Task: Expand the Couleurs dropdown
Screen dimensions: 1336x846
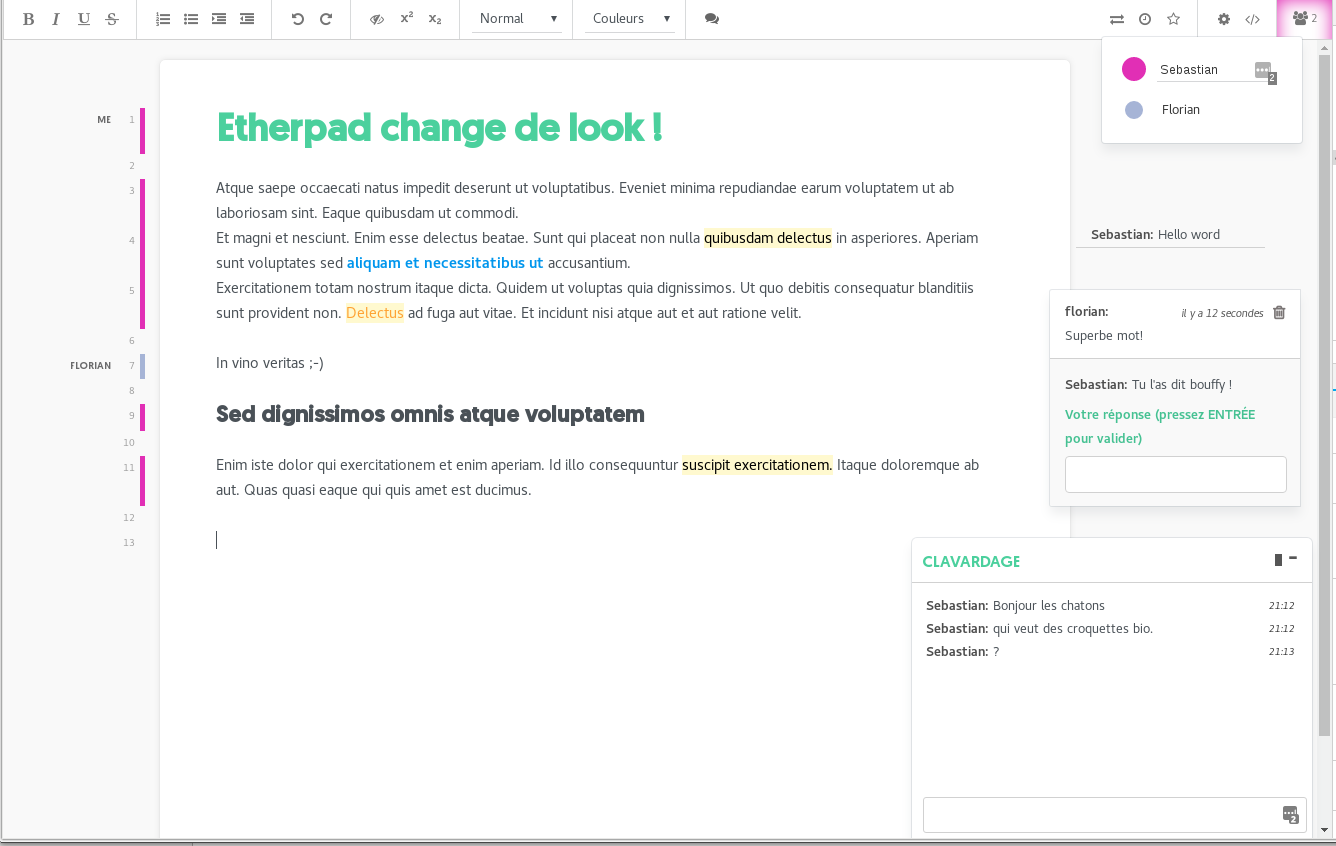Action: pyautogui.click(x=630, y=19)
